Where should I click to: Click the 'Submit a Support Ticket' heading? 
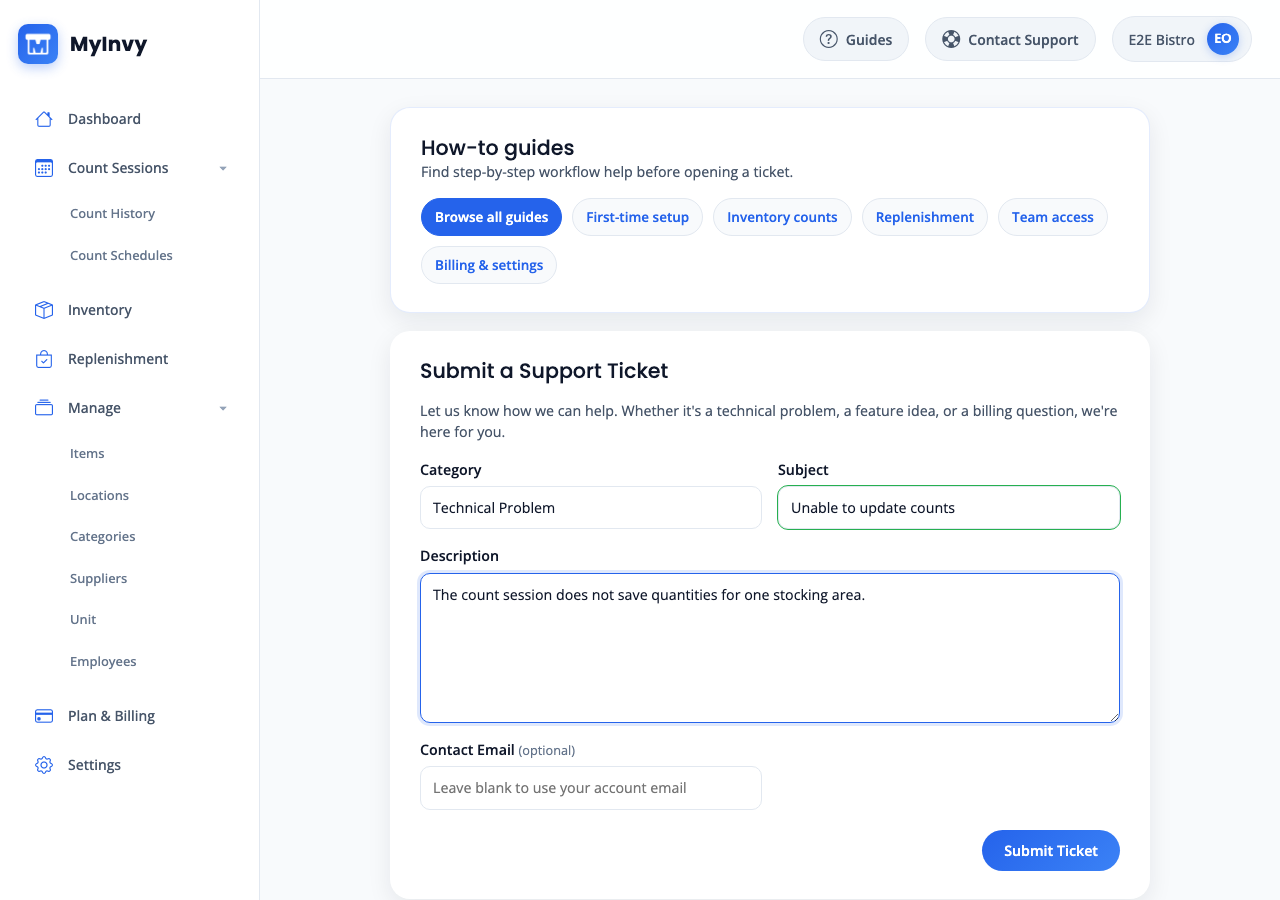pos(544,371)
